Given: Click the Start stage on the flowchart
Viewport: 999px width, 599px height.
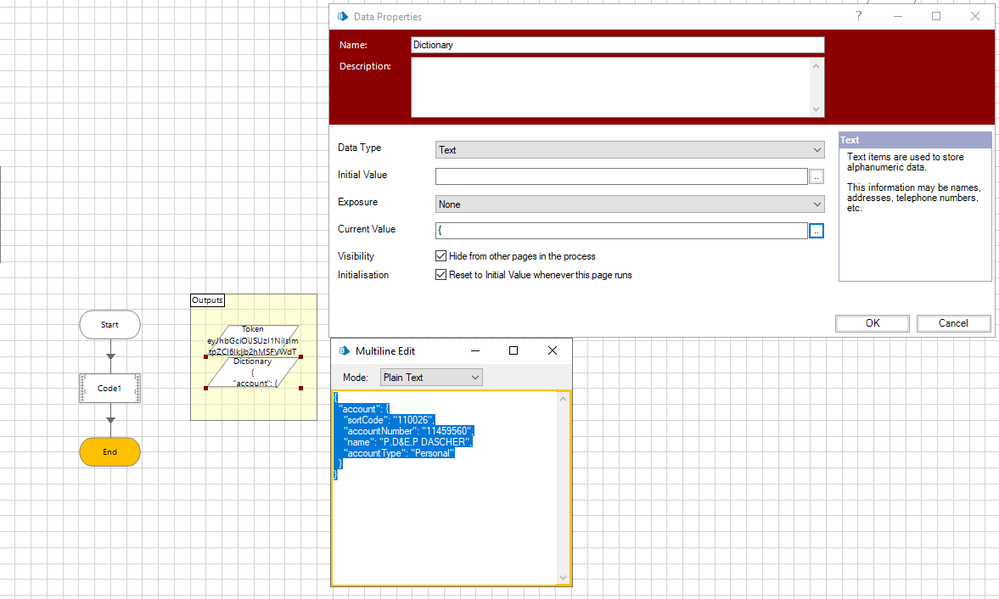Looking at the screenshot, I should [110, 325].
